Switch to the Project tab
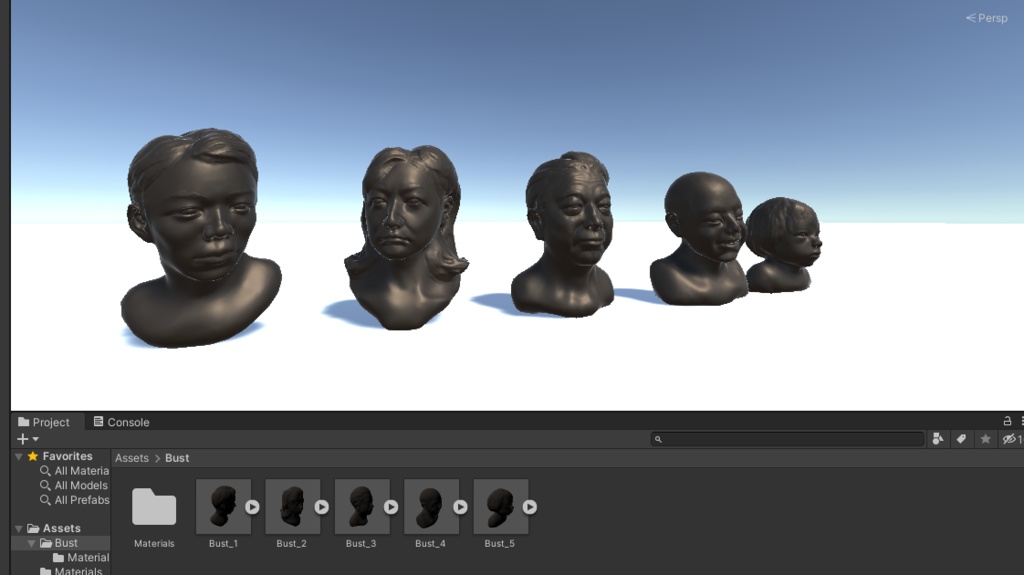 click(44, 422)
